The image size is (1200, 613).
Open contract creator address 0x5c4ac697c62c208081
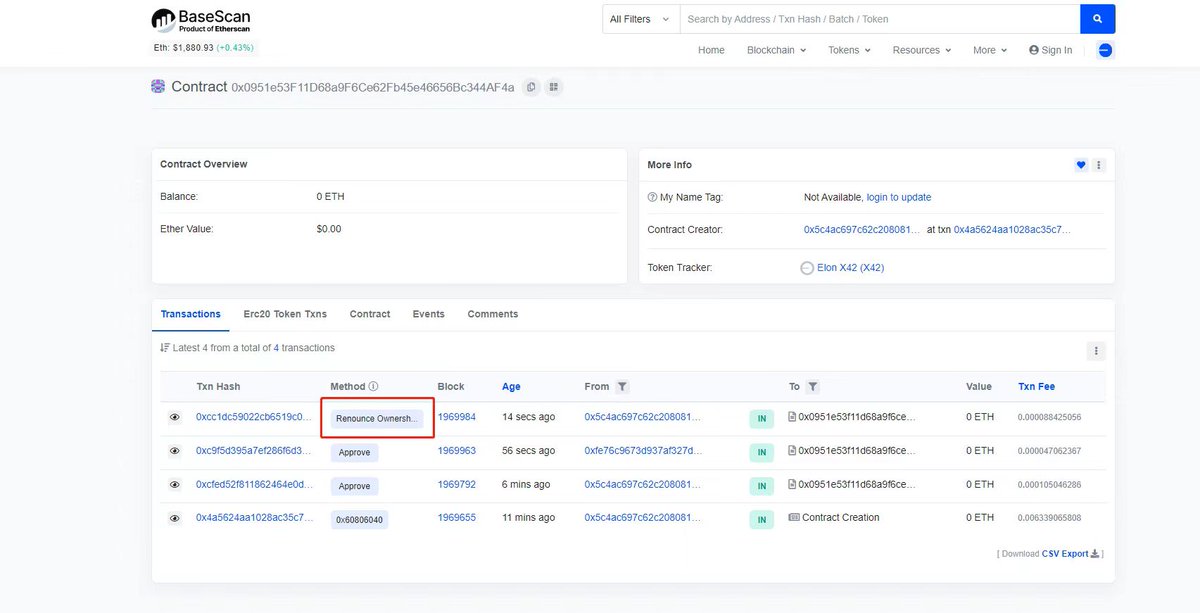click(862, 229)
